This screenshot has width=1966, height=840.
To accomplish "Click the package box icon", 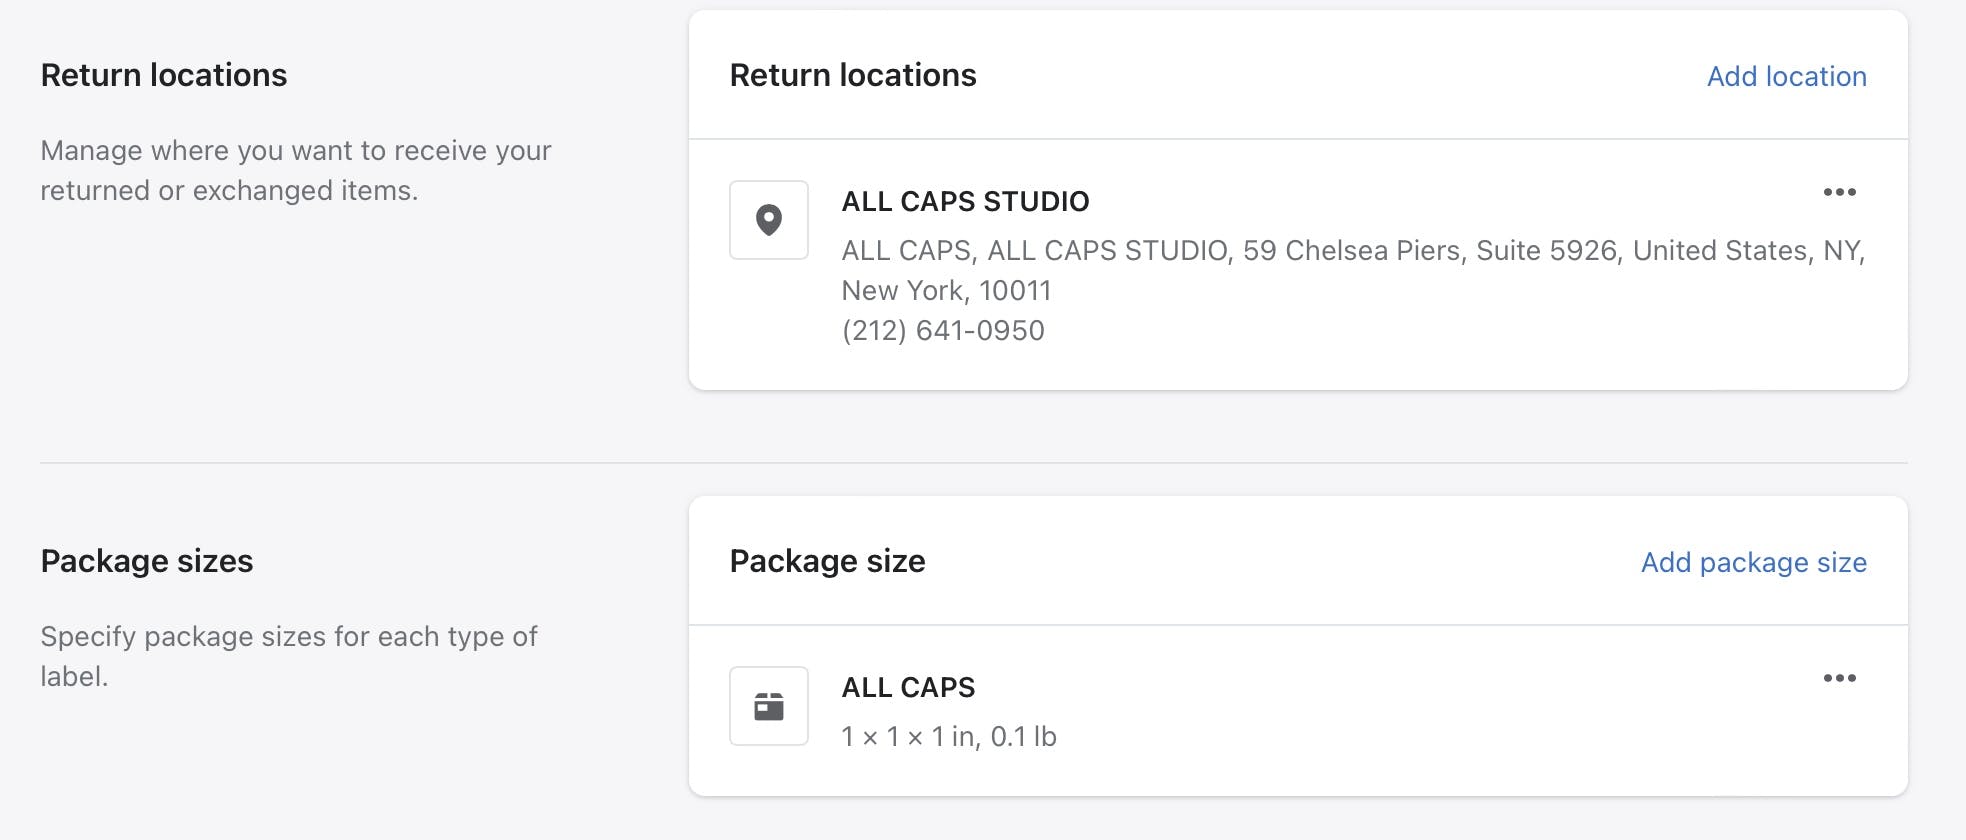I will tap(768, 706).
